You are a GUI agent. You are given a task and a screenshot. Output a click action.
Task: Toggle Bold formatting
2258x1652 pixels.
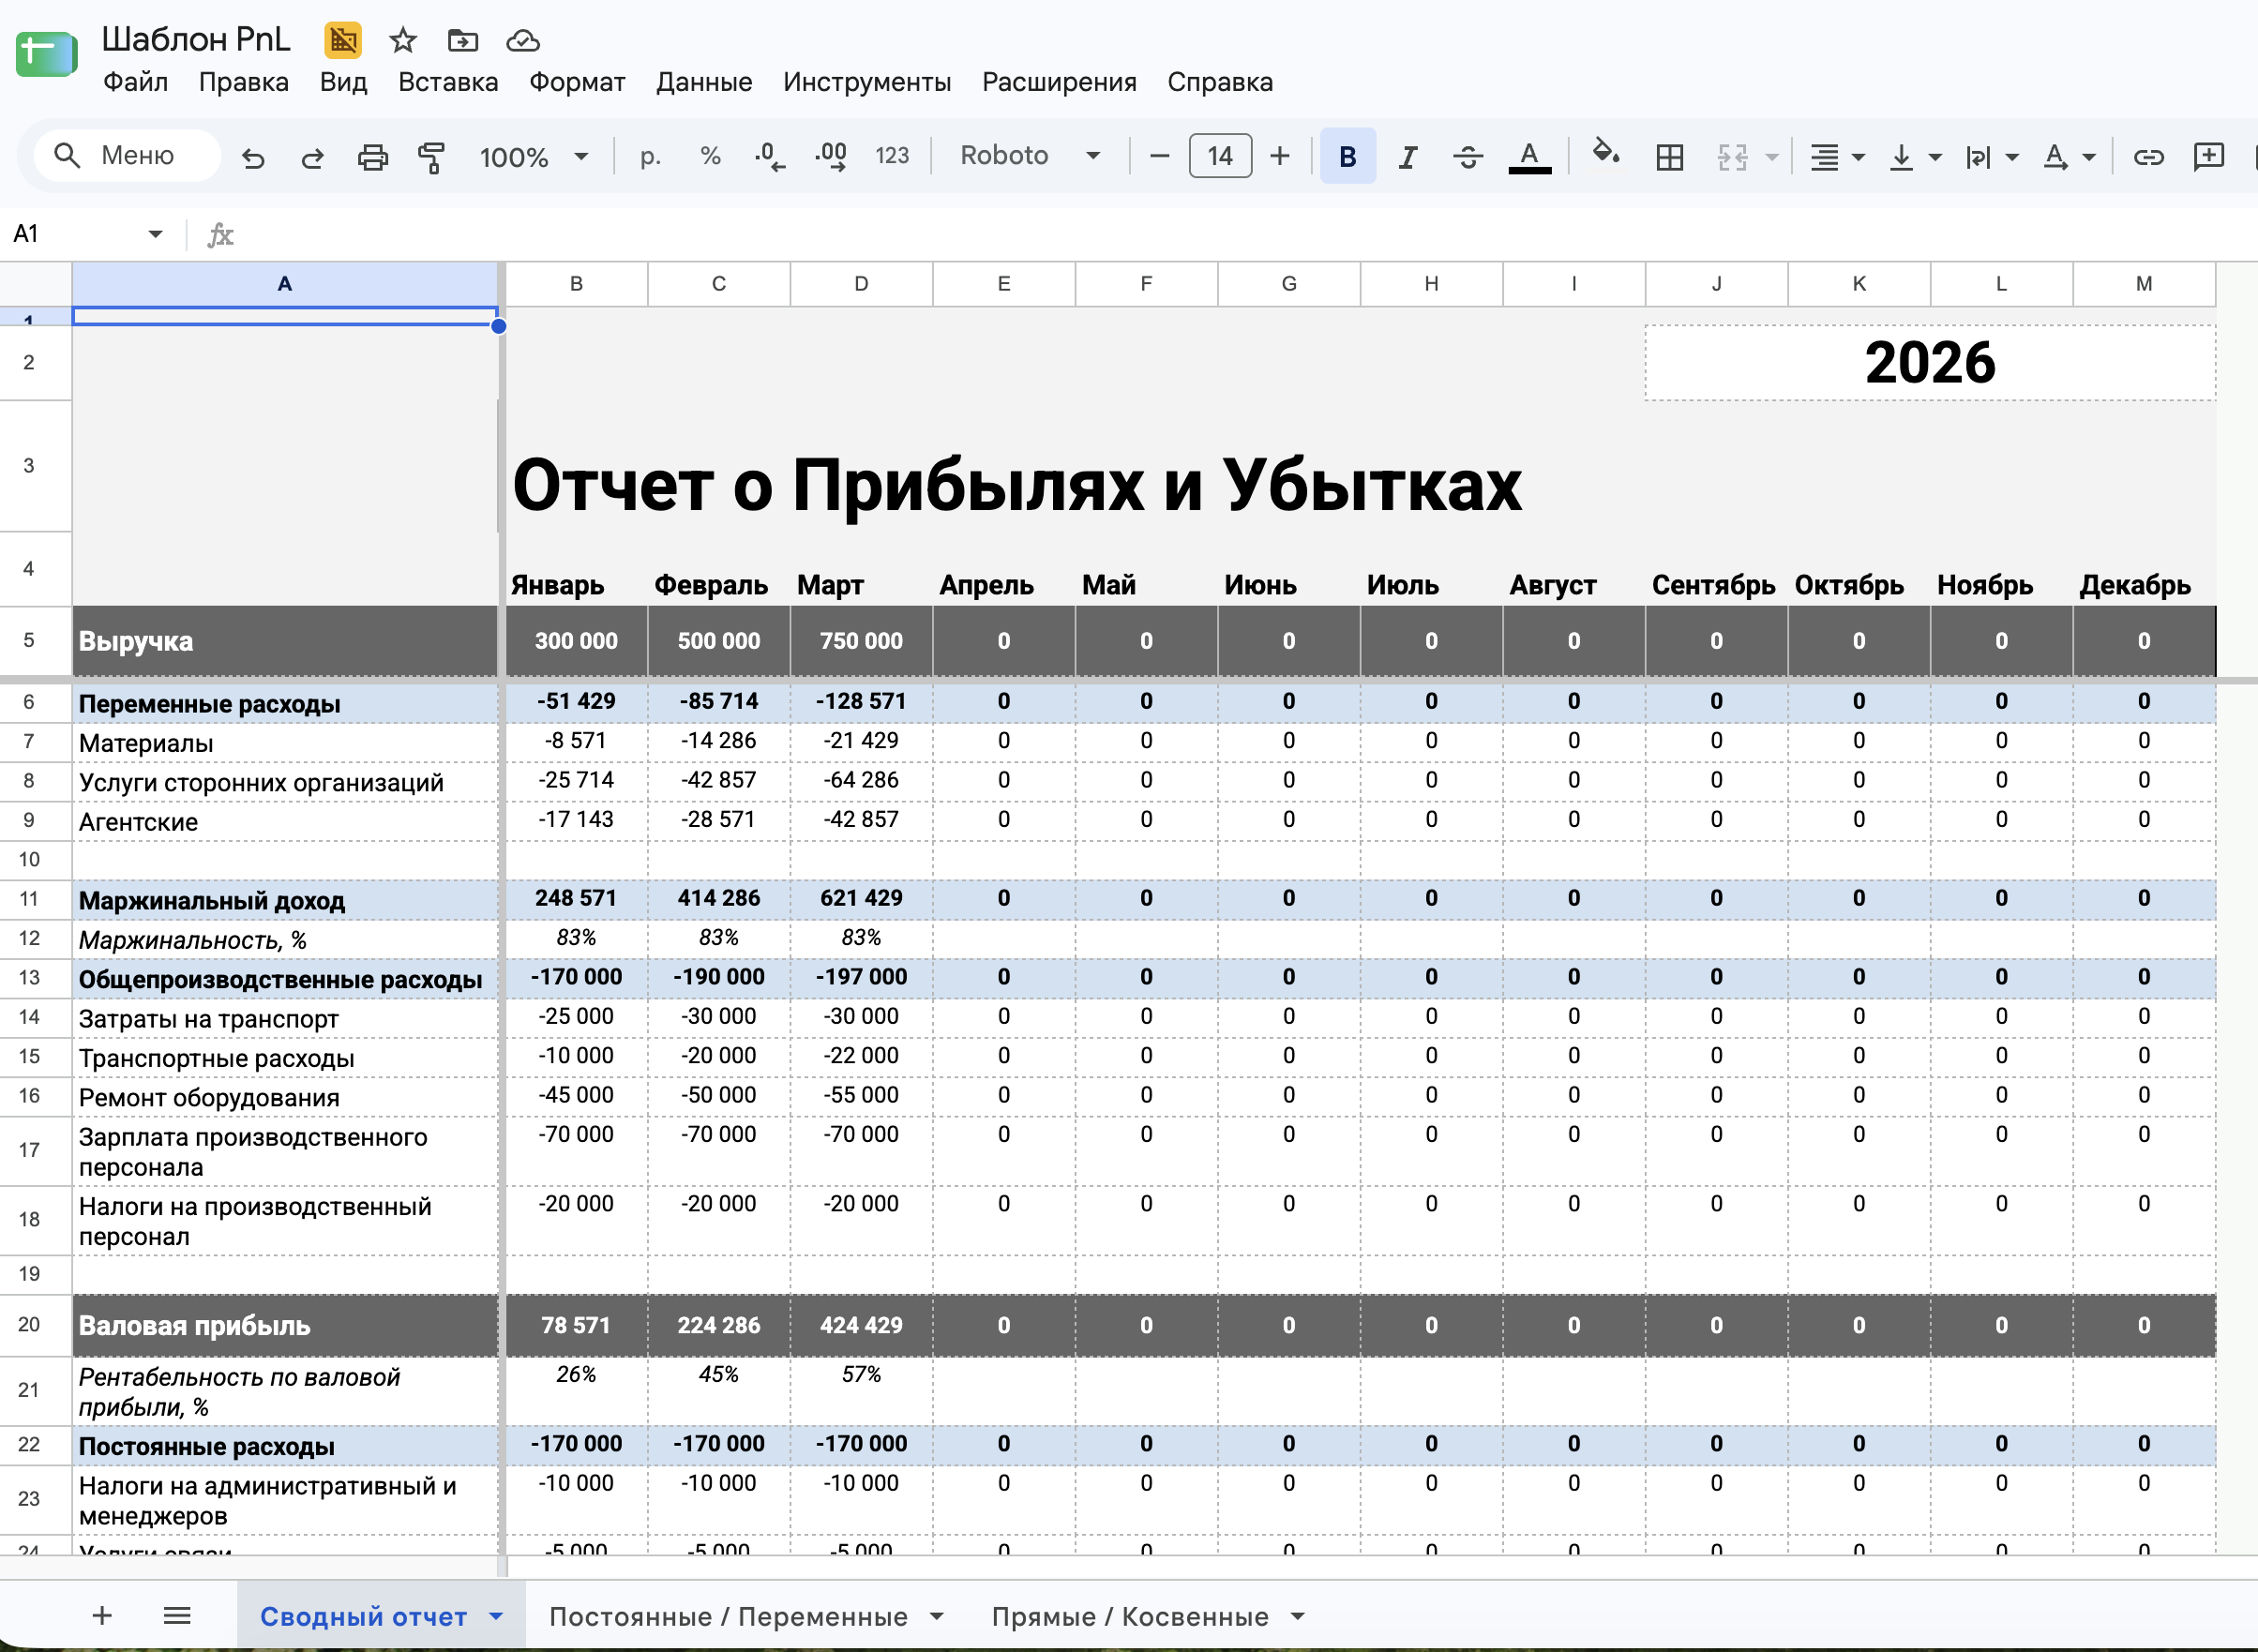(x=1347, y=156)
